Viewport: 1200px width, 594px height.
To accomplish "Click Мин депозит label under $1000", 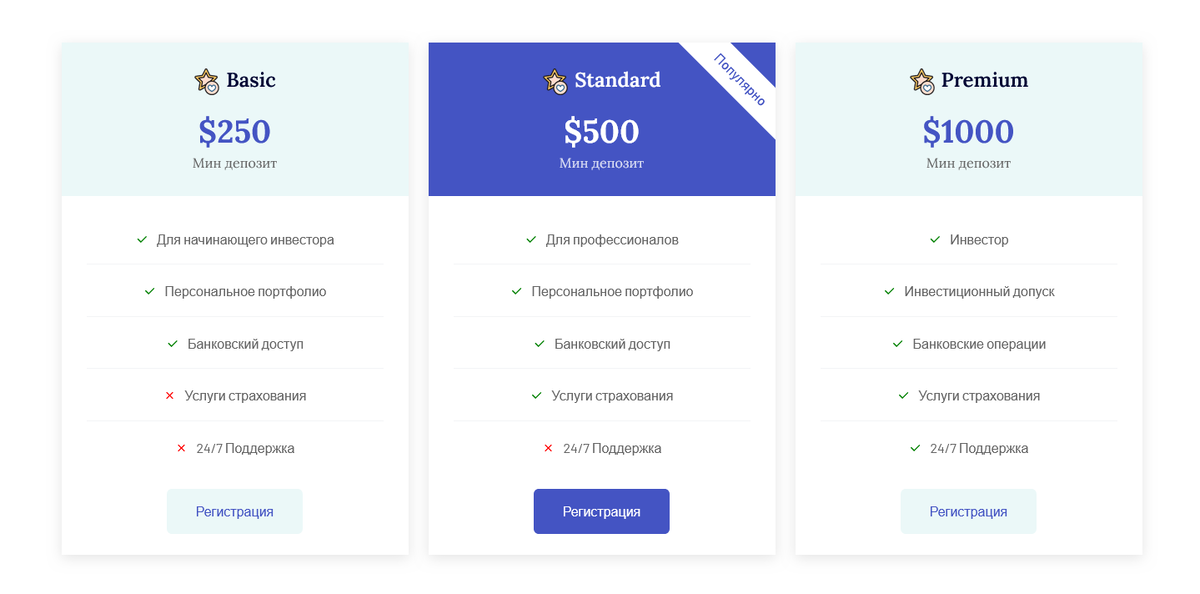I will click(x=968, y=162).
